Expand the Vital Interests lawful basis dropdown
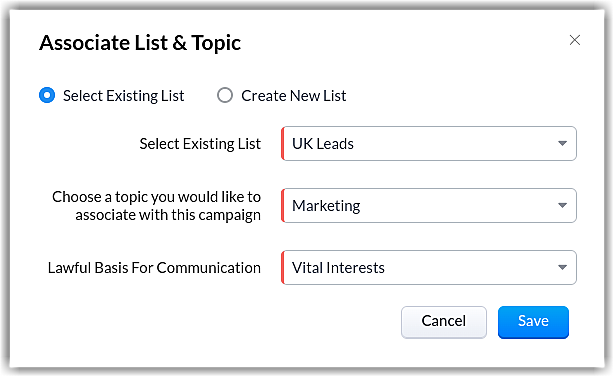The image size is (614, 377). point(429,267)
